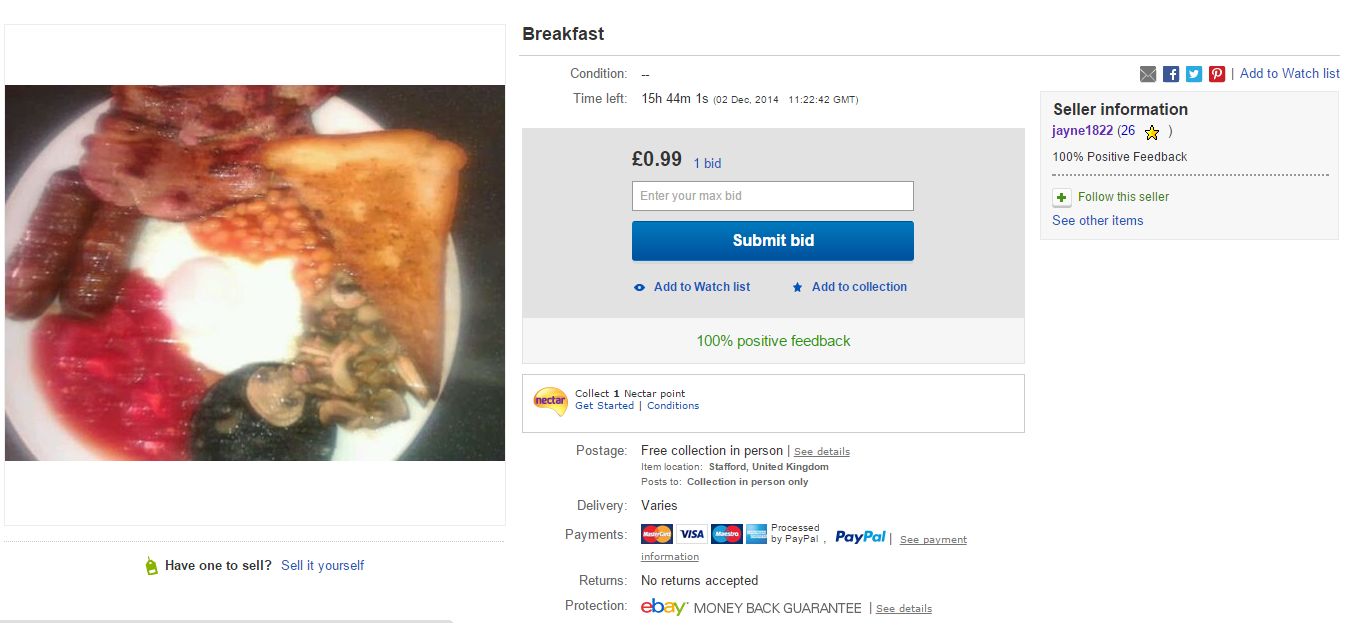1345x623 pixels.
Task: Click the max bid input field
Action: click(772, 196)
